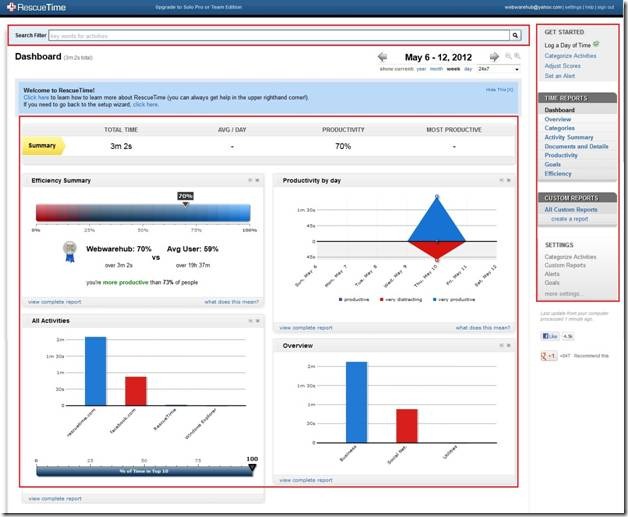Click the Facebook Like button

click(550, 336)
